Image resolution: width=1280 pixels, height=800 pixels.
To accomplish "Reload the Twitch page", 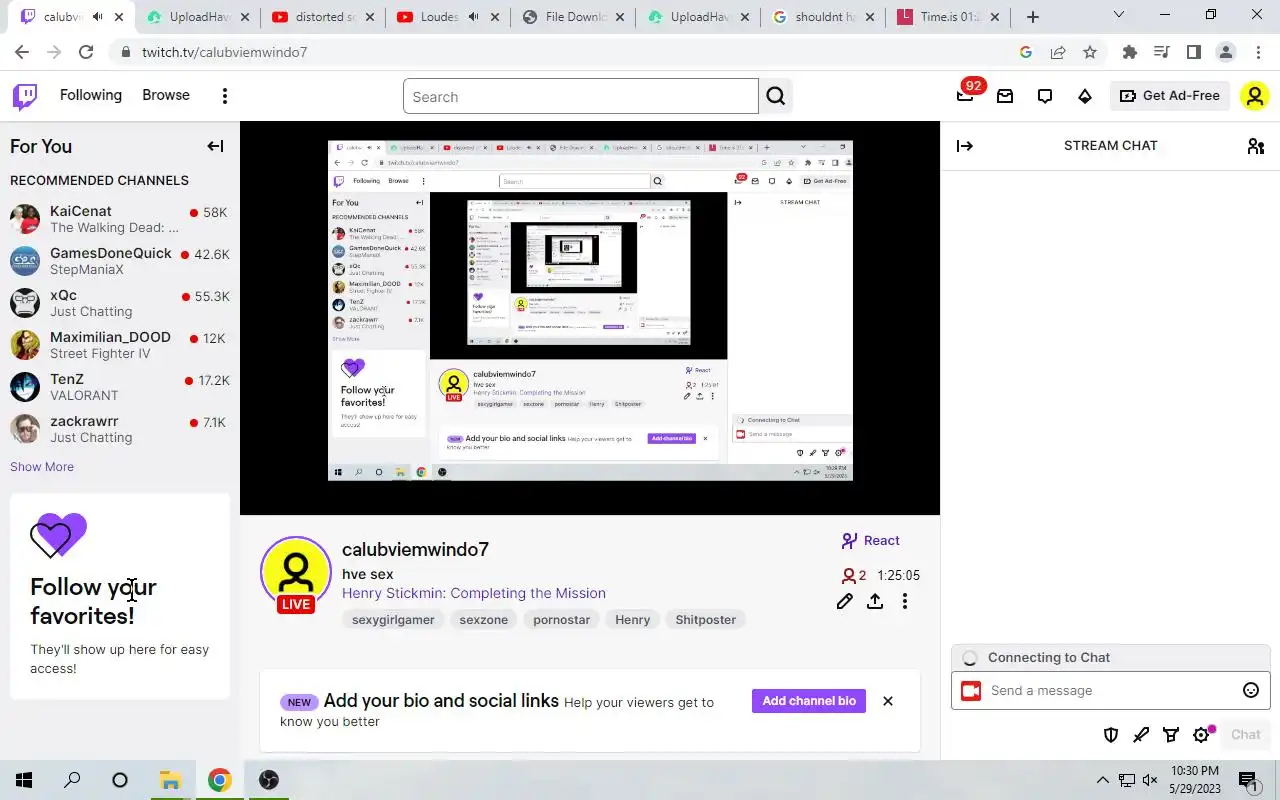I will (x=86, y=52).
